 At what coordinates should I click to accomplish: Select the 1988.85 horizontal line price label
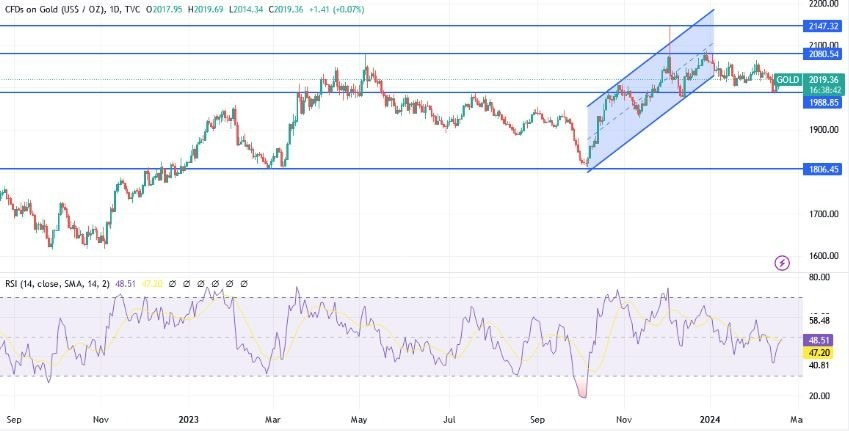pos(822,102)
